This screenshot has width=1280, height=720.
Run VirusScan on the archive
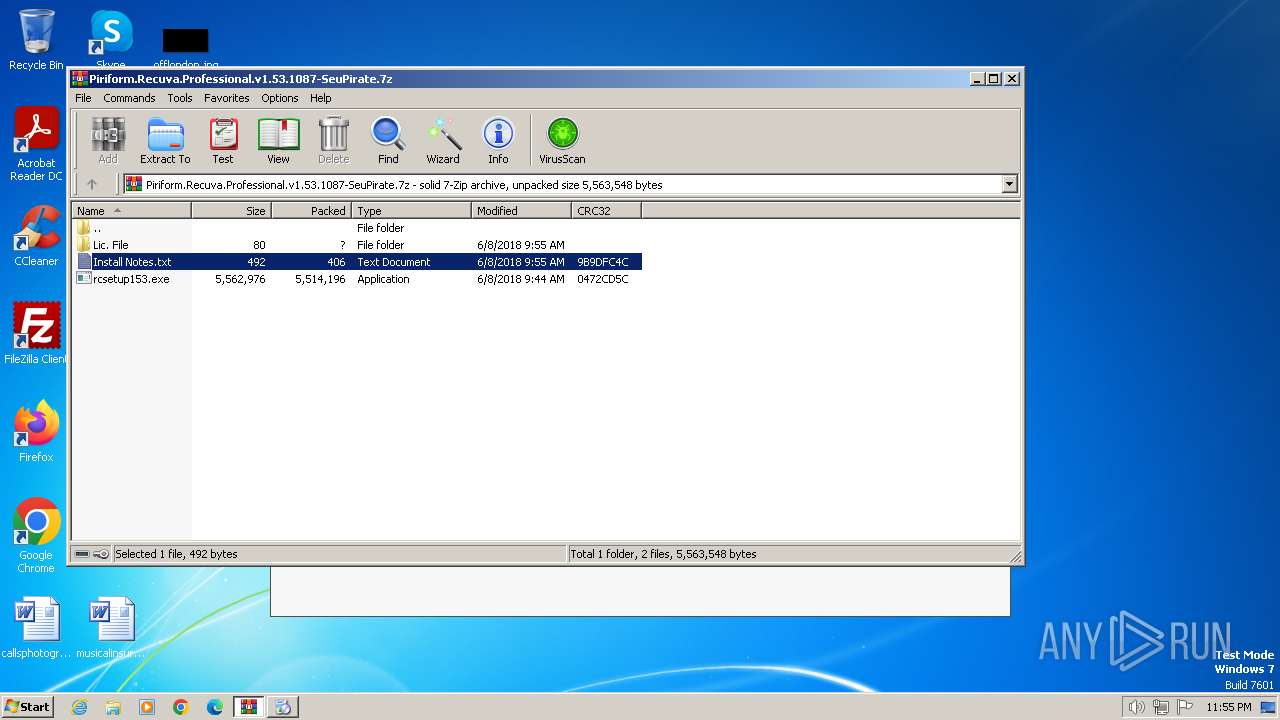click(562, 141)
